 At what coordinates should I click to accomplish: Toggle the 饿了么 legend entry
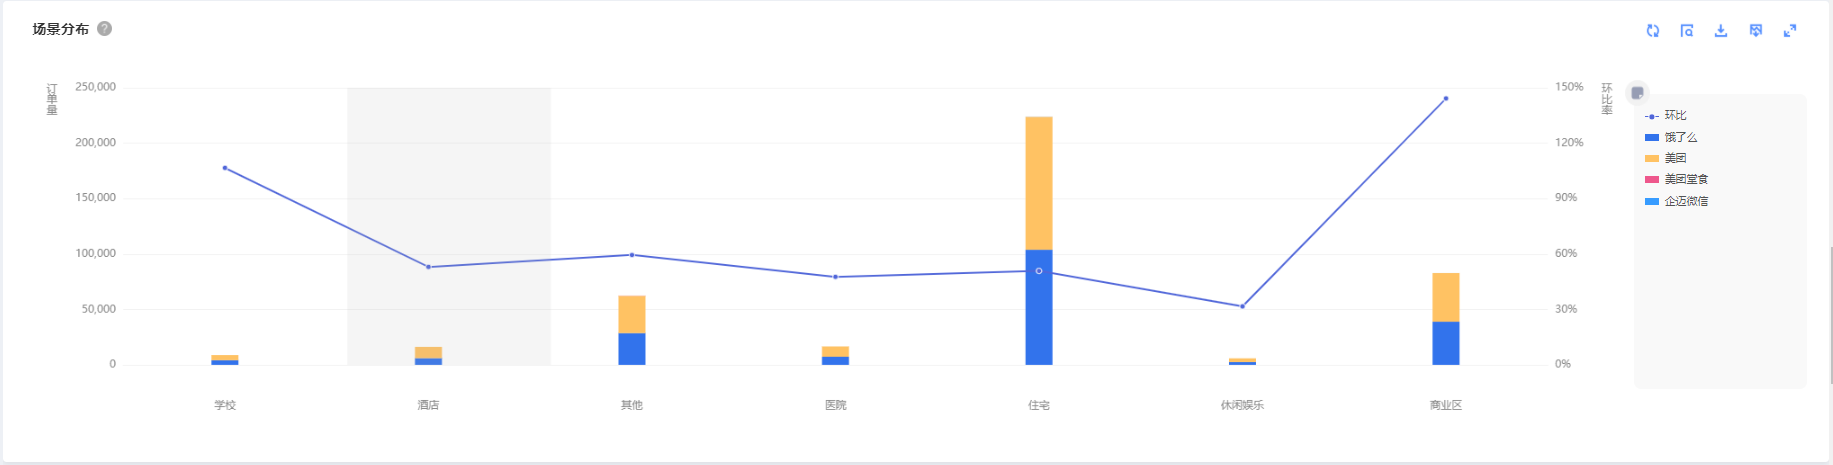coord(1671,137)
